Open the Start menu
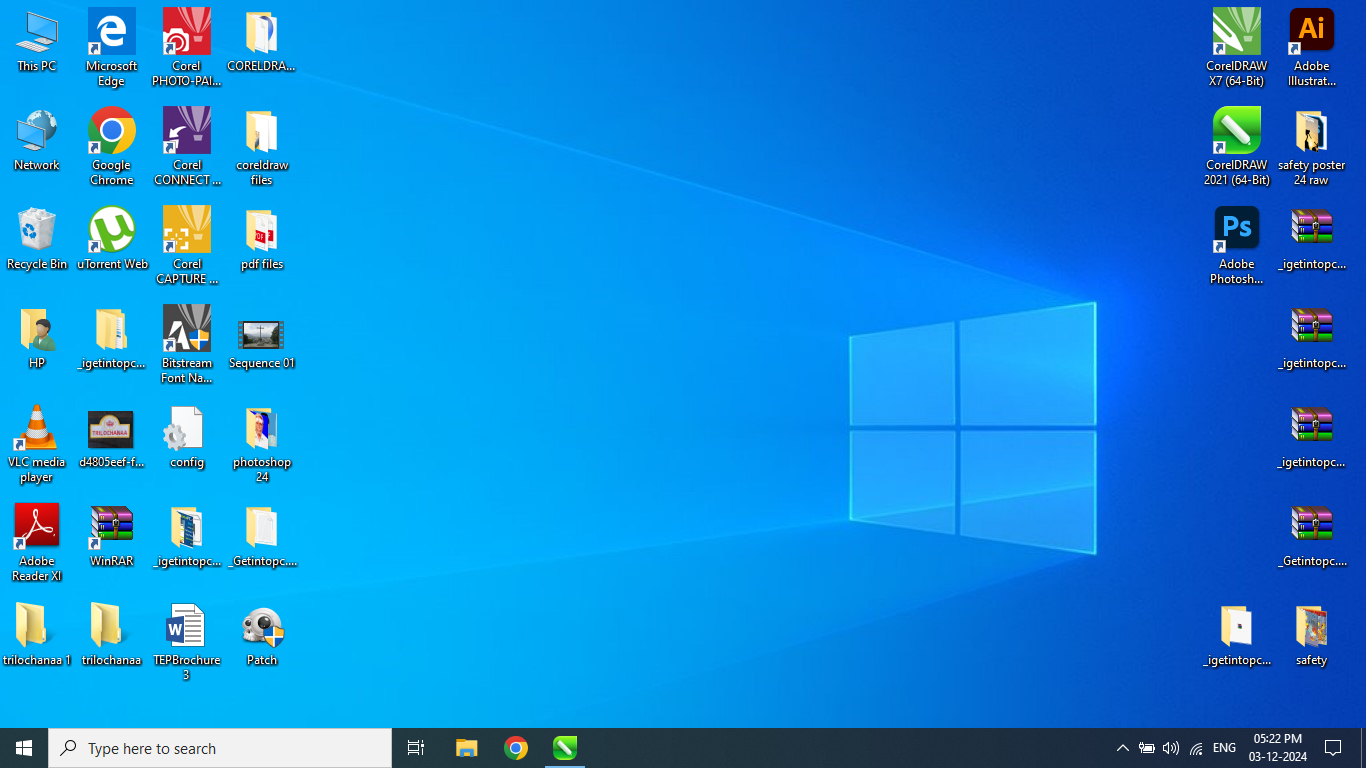The width and height of the screenshot is (1366, 768). [24, 748]
